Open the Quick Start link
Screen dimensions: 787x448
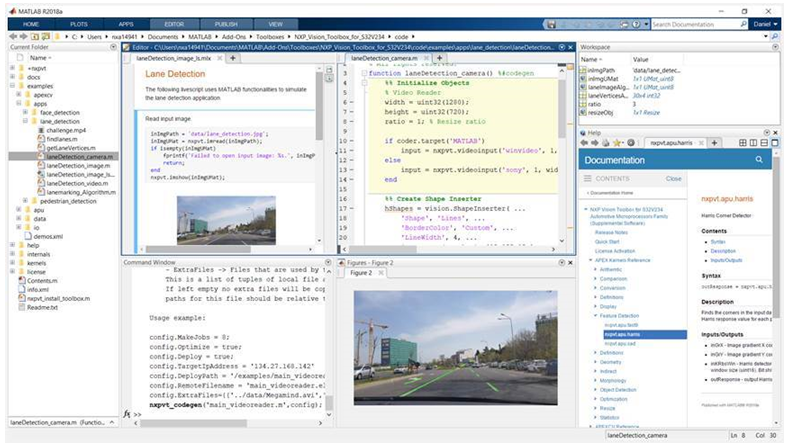607,241
